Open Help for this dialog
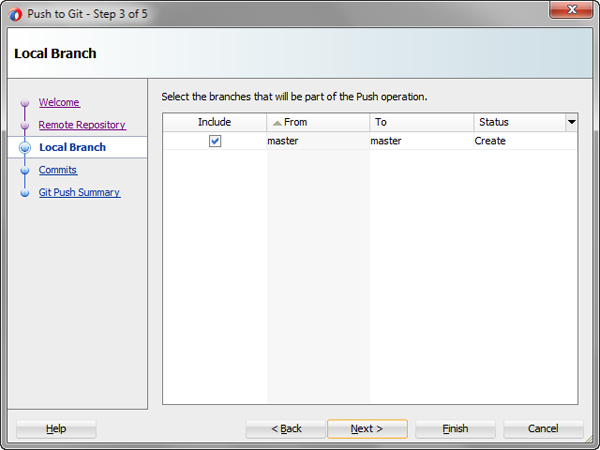600x450 pixels. [56, 429]
